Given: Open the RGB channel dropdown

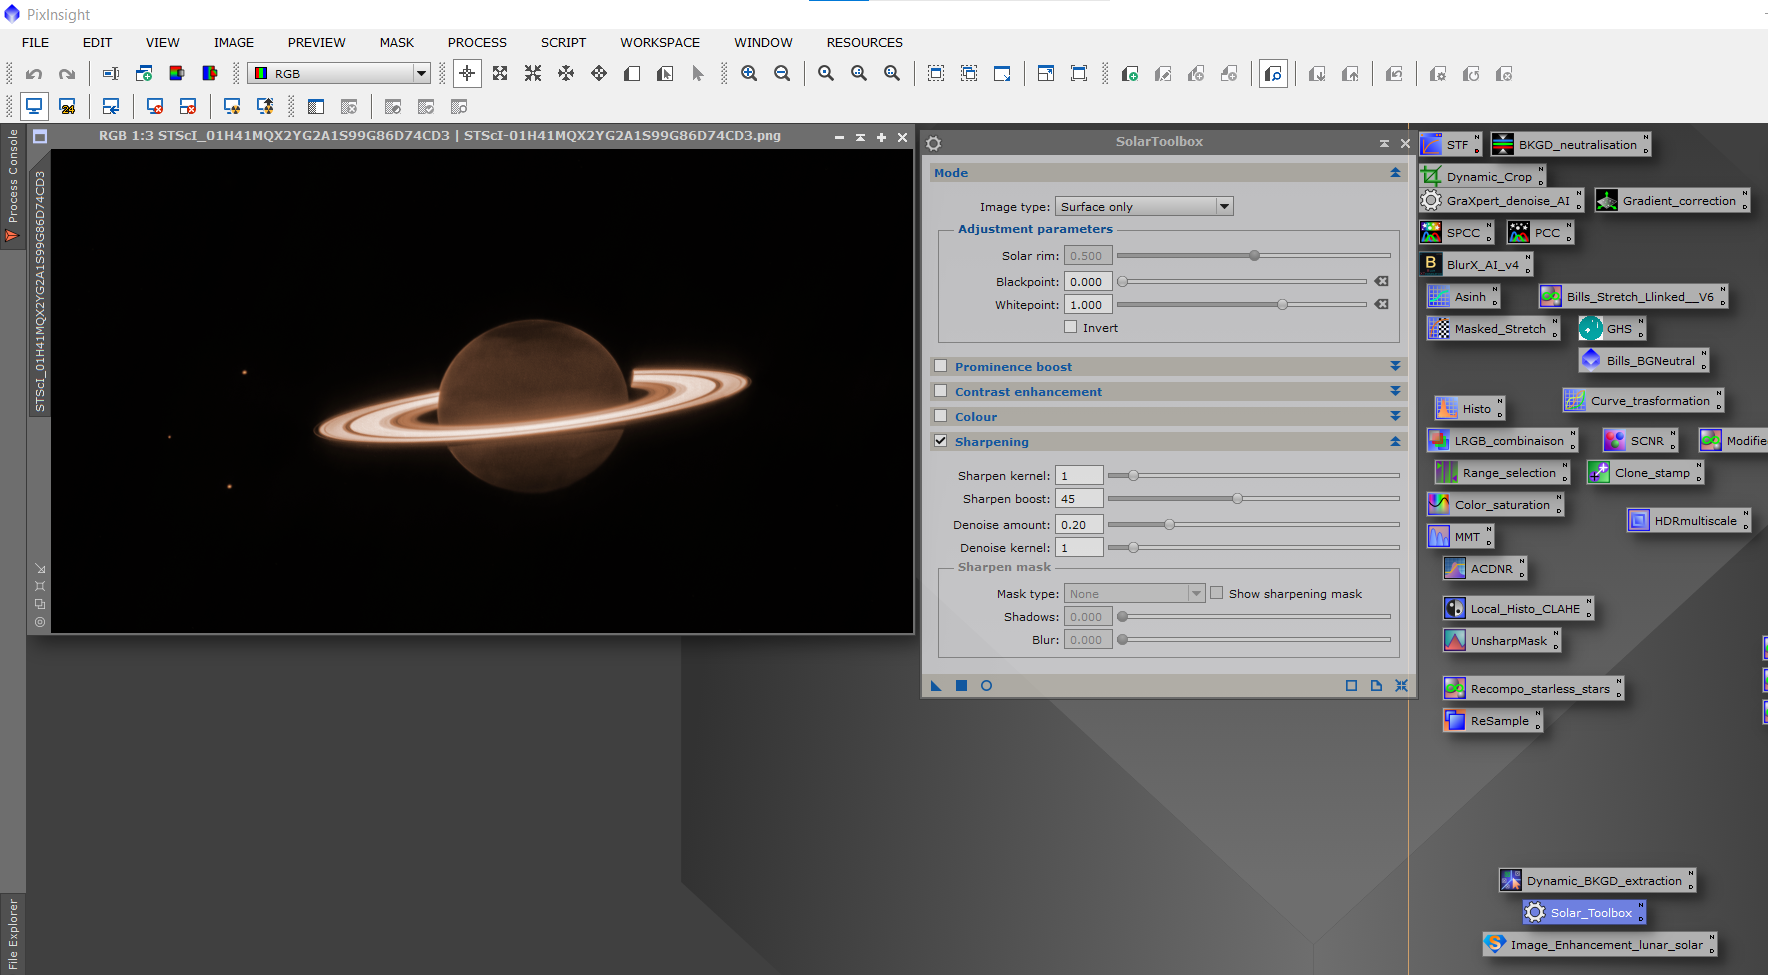Looking at the screenshot, I should pos(340,74).
